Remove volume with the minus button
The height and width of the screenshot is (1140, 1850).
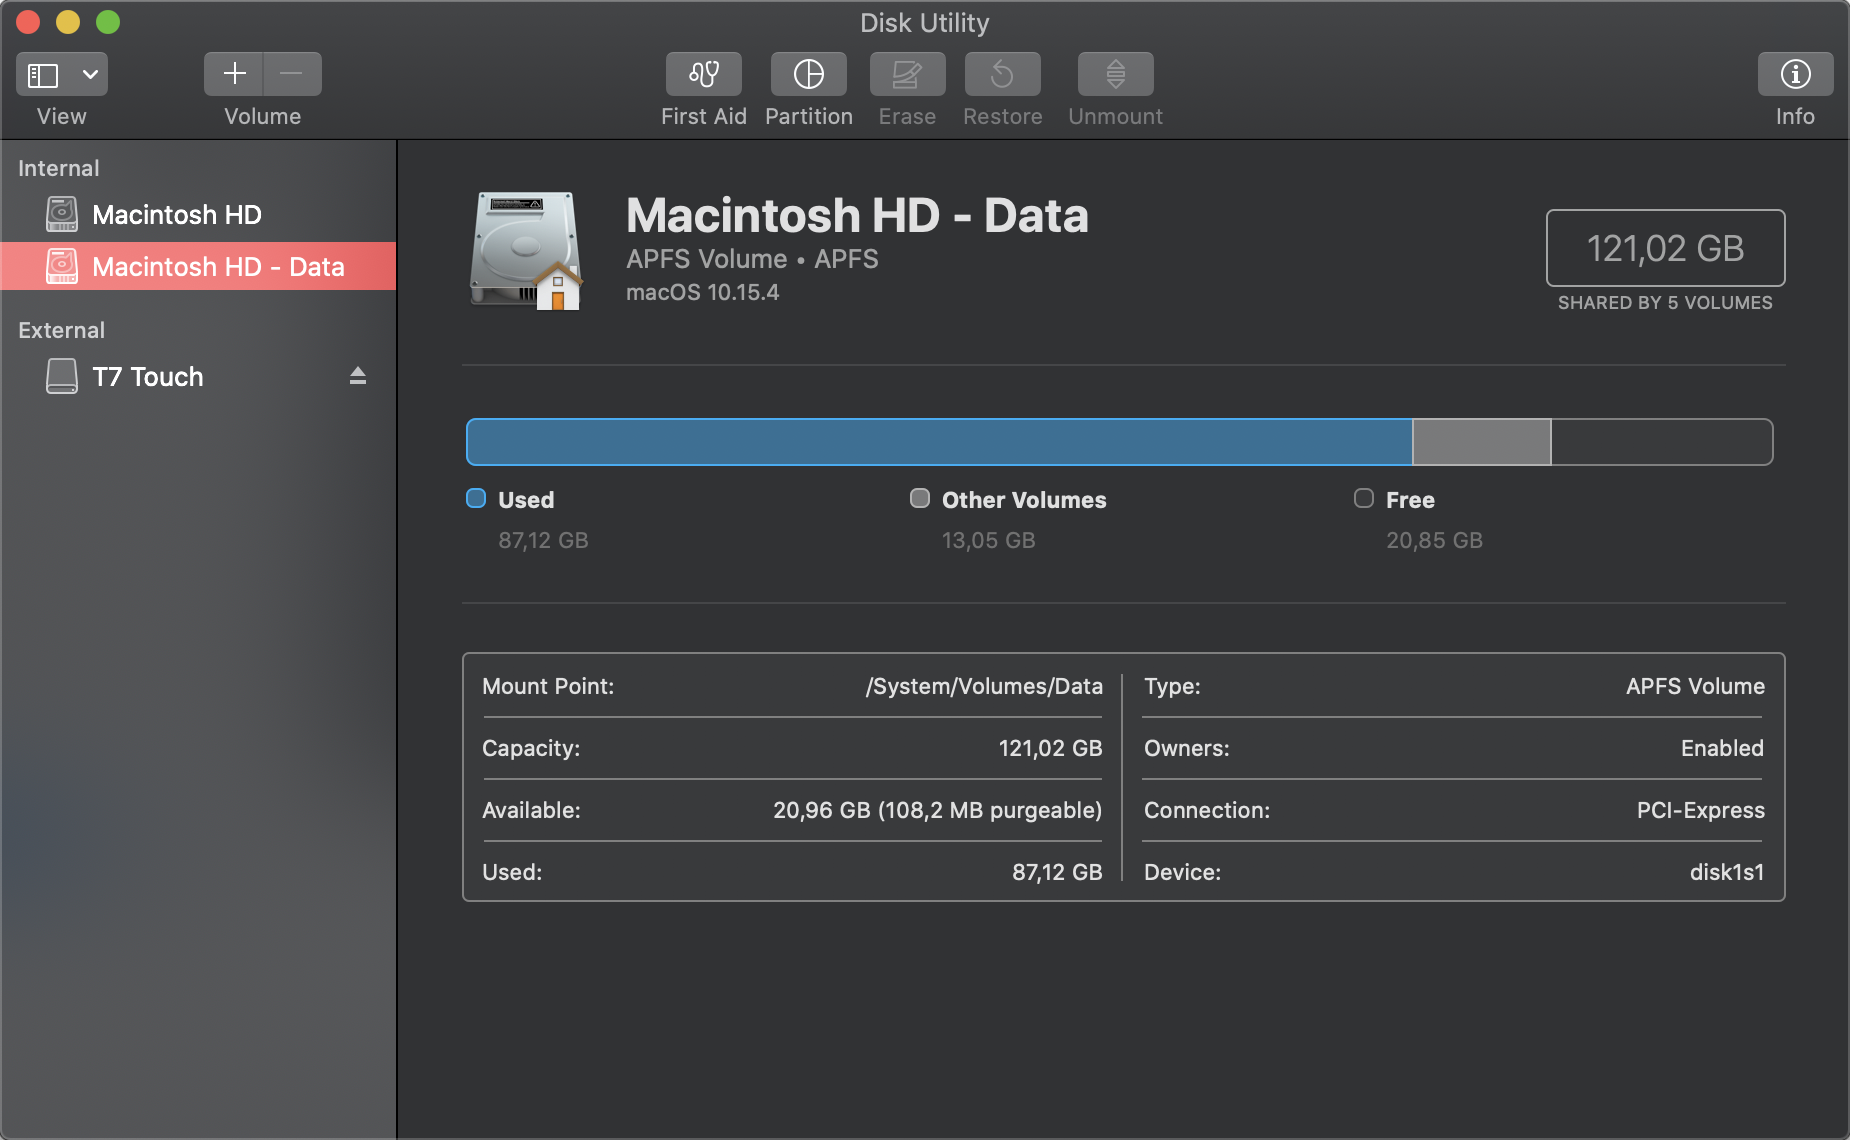tap(292, 74)
